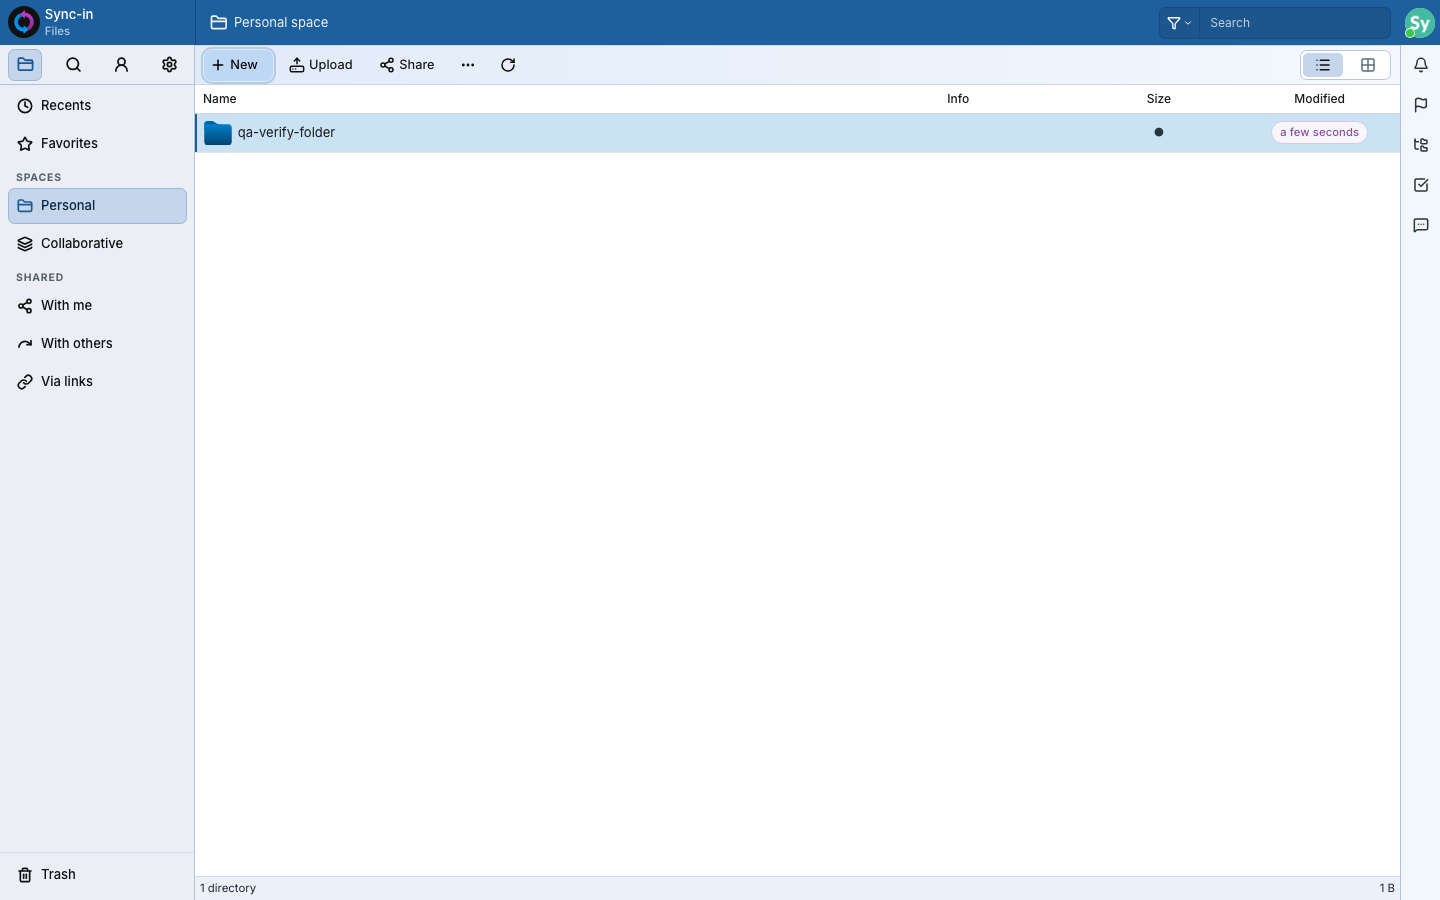Viewport: 1440px width, 900px height.
Task: Click Personal space breadcrumb
Action: (x=270, y=22)
